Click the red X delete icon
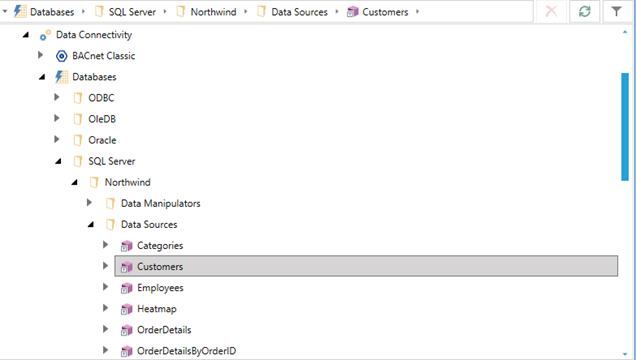Screen dimensions: 636x360 551,11
